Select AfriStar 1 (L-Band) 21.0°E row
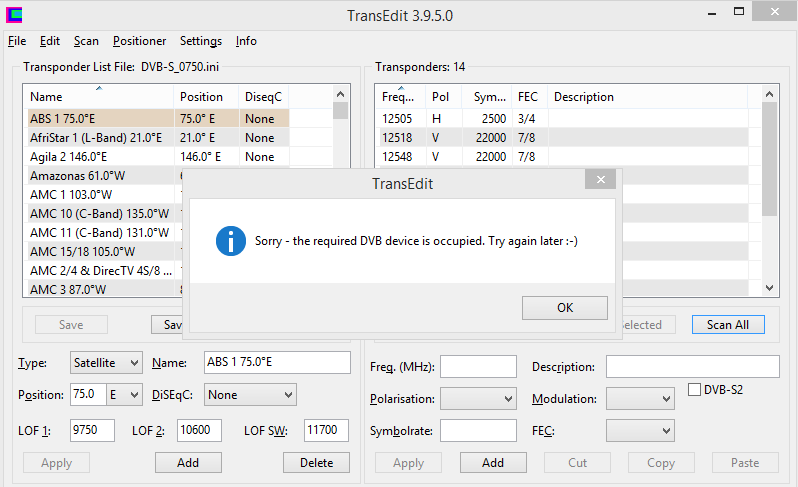 click(159, 137)
